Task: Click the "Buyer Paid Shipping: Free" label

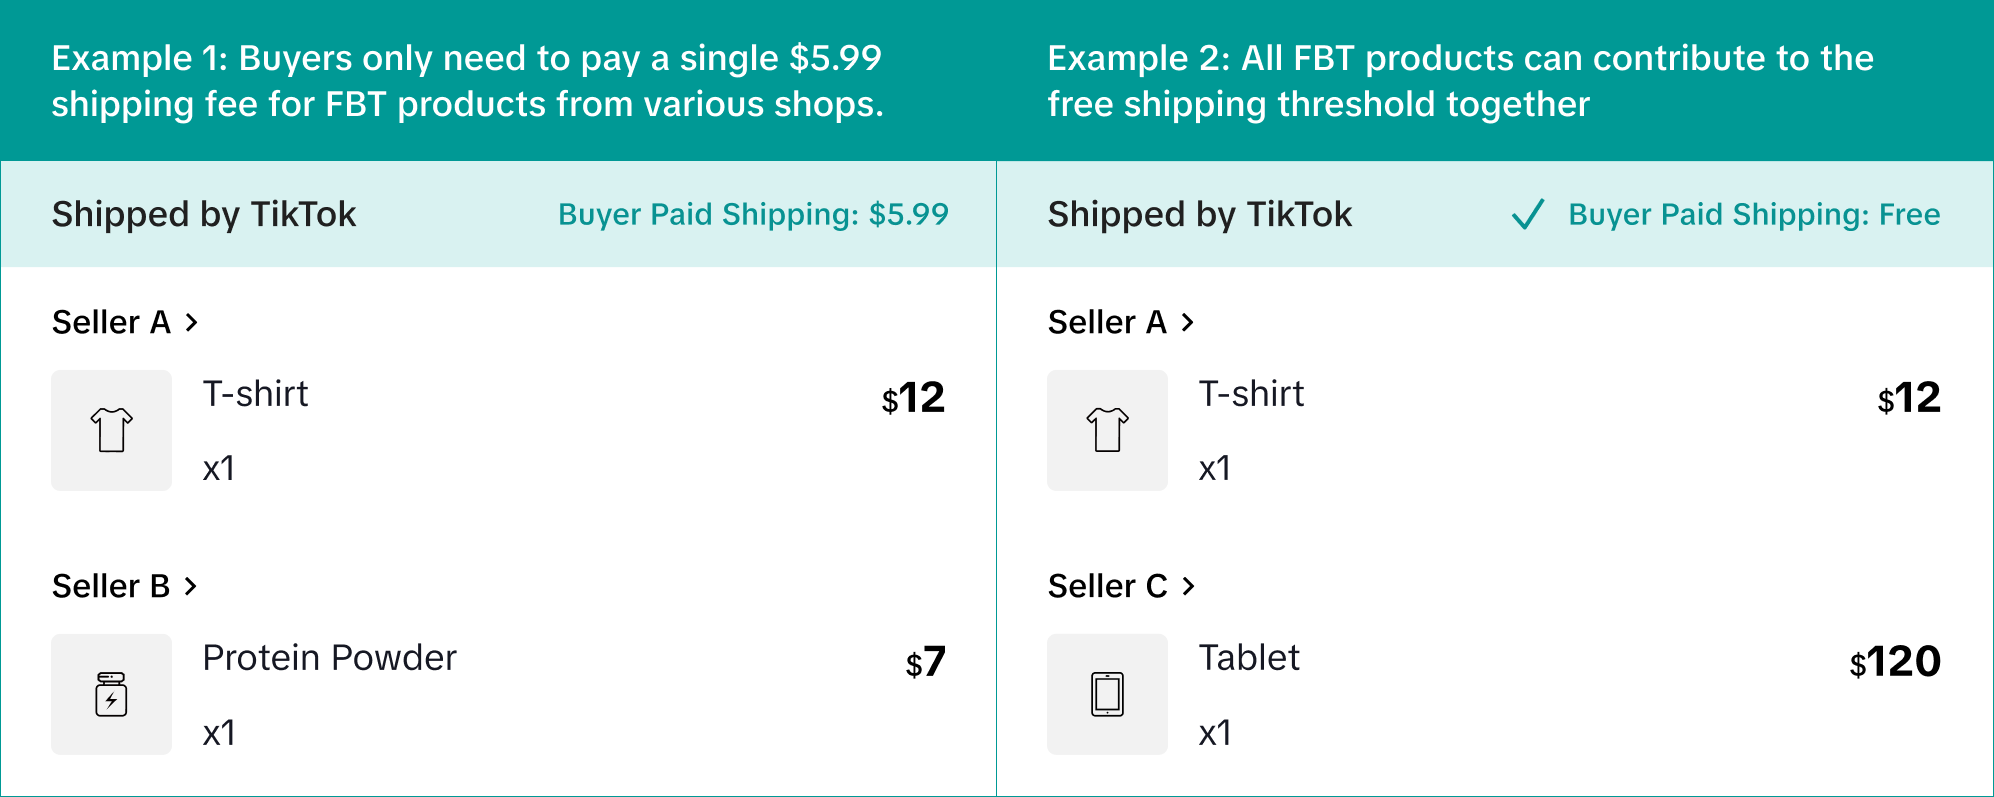Action: 1754,214
